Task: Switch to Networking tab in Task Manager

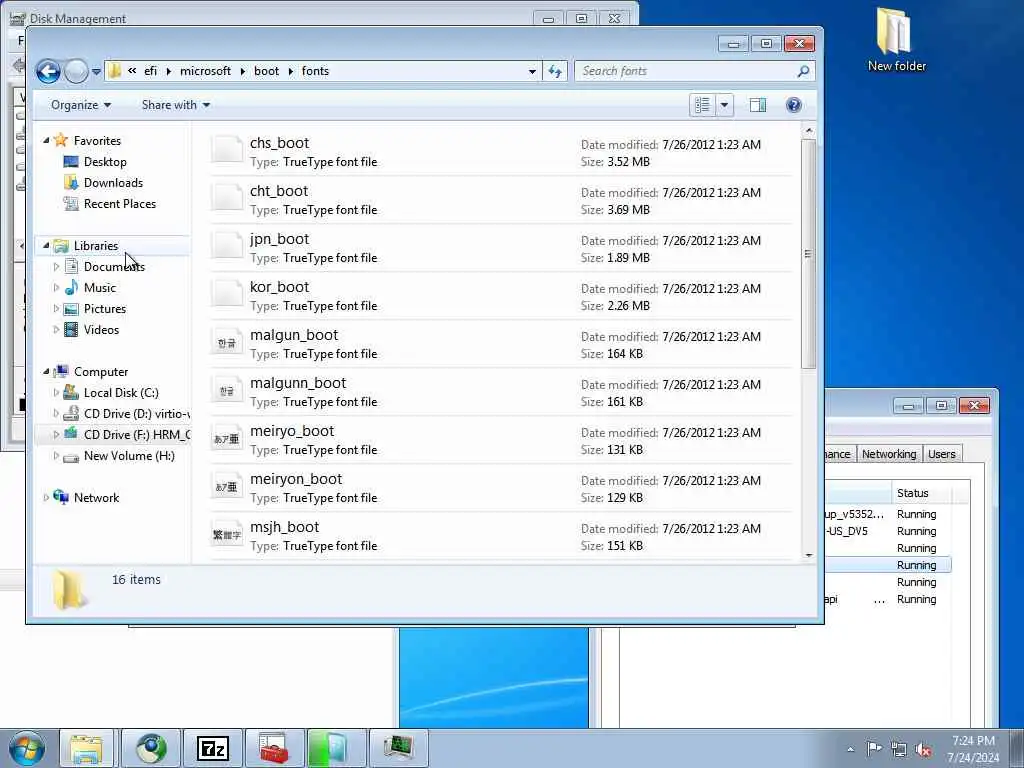Action: [889, 454]
